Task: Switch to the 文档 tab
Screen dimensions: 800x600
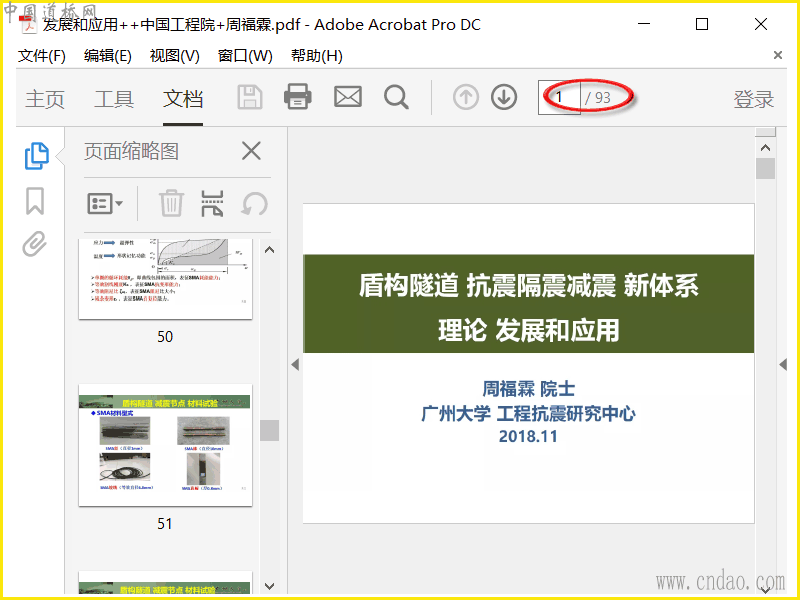Action: tap(183, 99)
